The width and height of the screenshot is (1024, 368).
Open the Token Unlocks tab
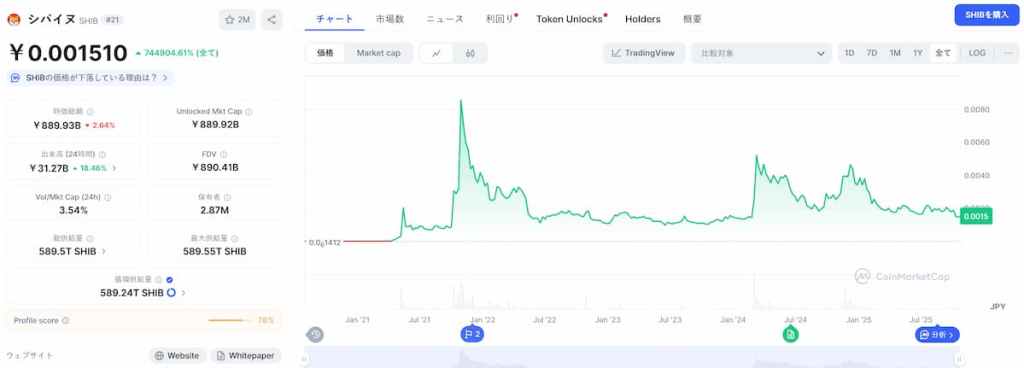570,19
